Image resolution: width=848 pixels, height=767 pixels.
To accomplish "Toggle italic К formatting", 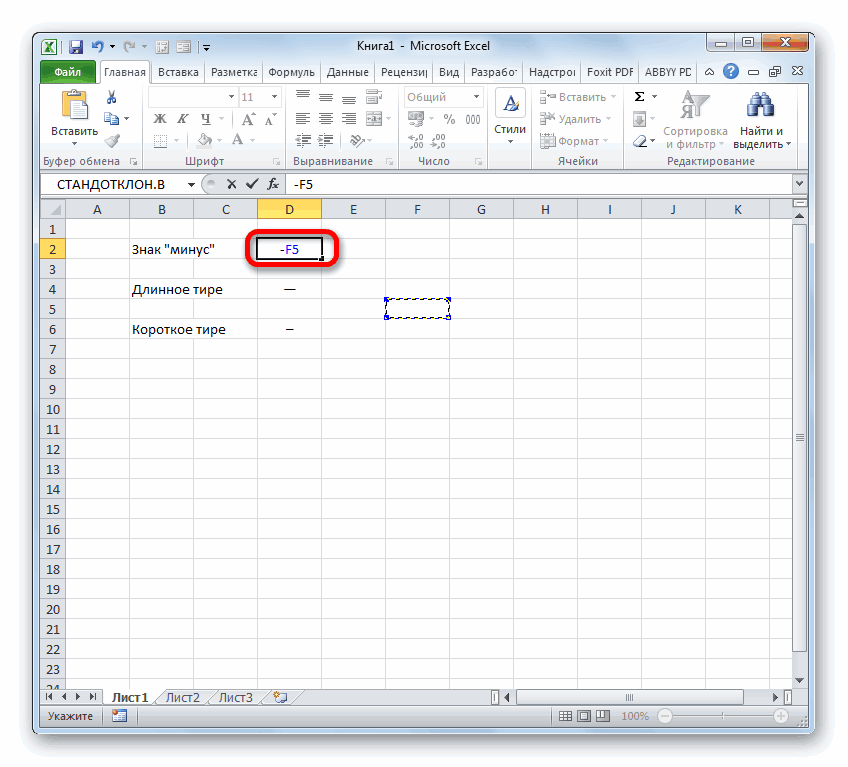I will coord(183,119).
